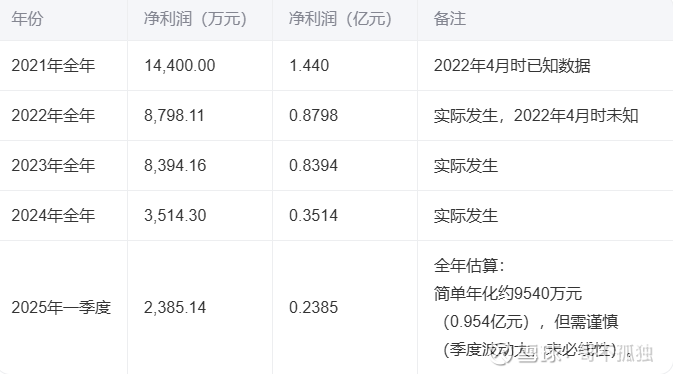Click the note 实际发生，2022年4月时未知

(536, 116)
